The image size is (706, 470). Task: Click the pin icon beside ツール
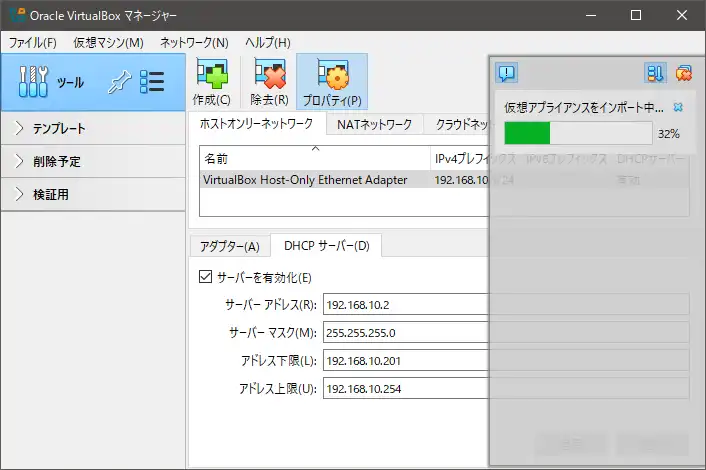click(119, 82)
